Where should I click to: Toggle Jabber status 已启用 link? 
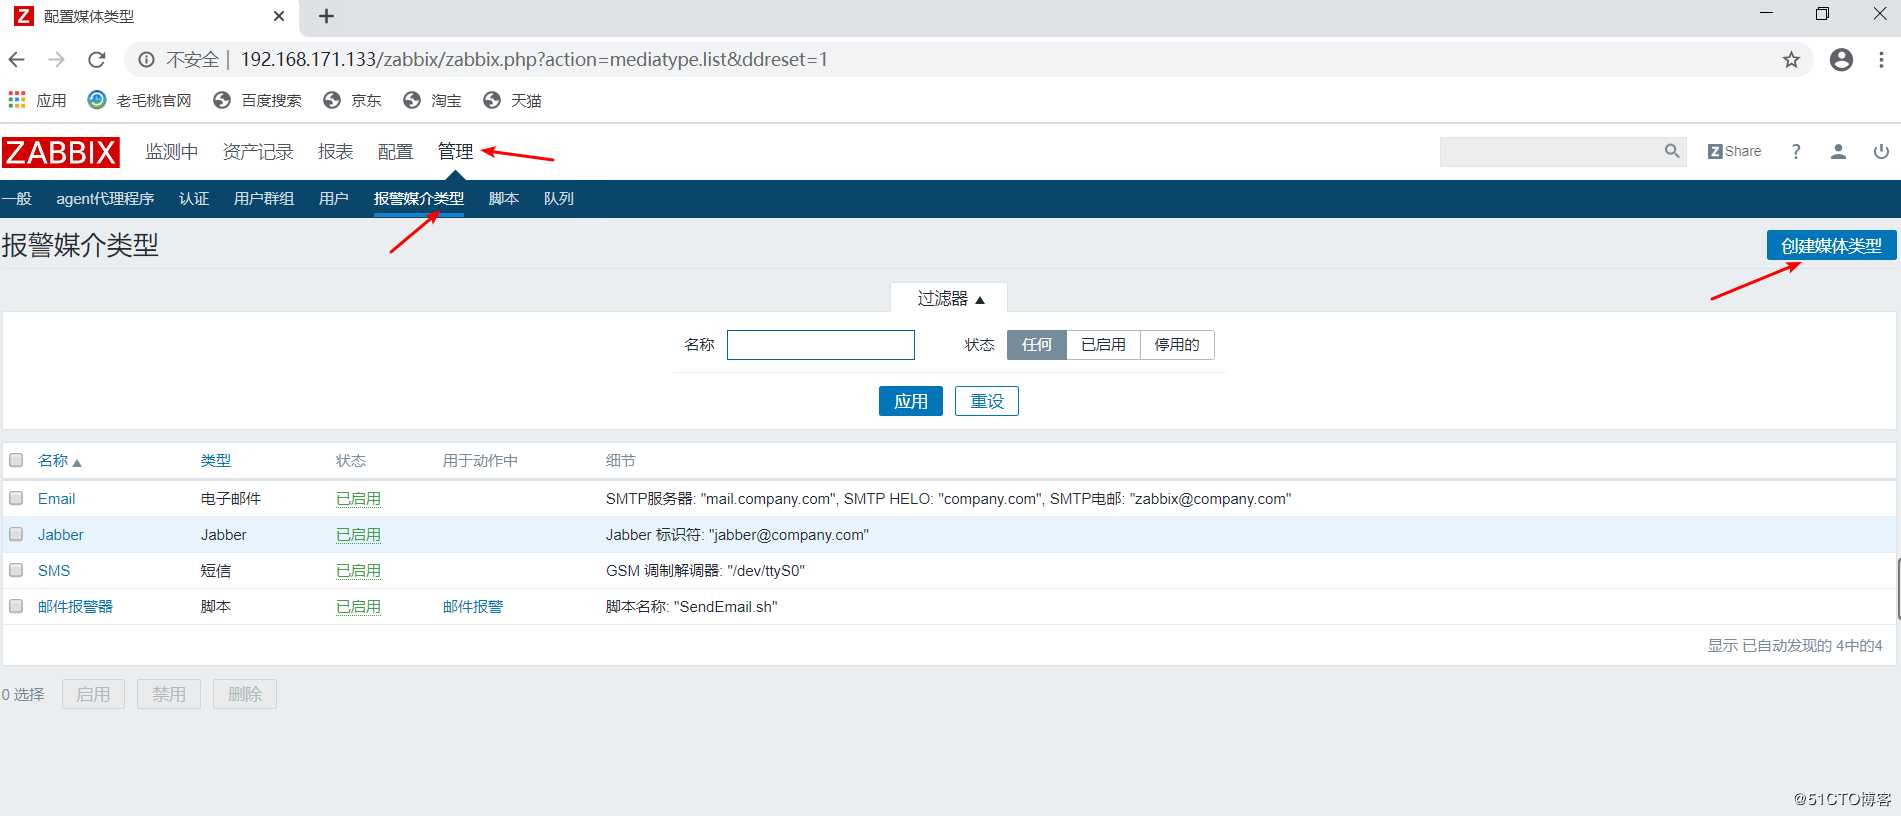coord(358,535)
